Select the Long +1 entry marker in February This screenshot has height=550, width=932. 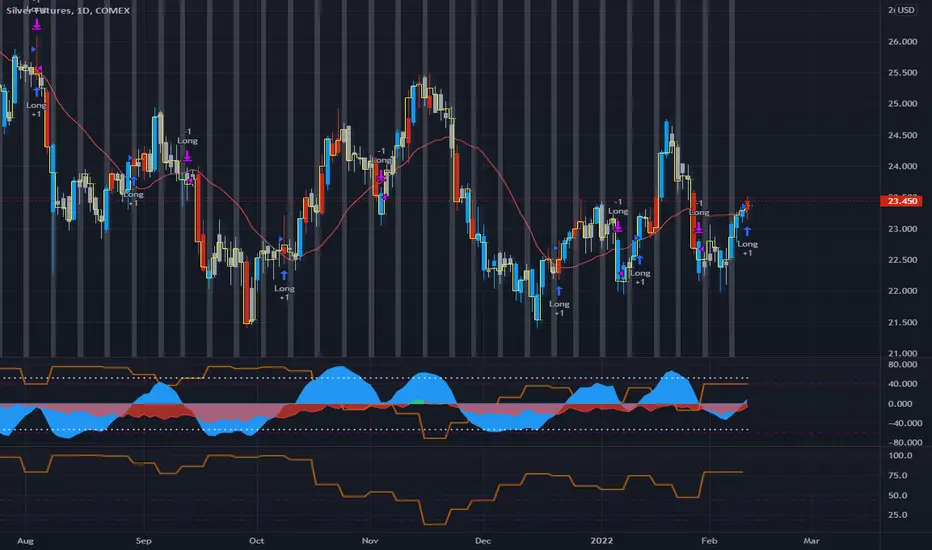[x=747, y=242]
